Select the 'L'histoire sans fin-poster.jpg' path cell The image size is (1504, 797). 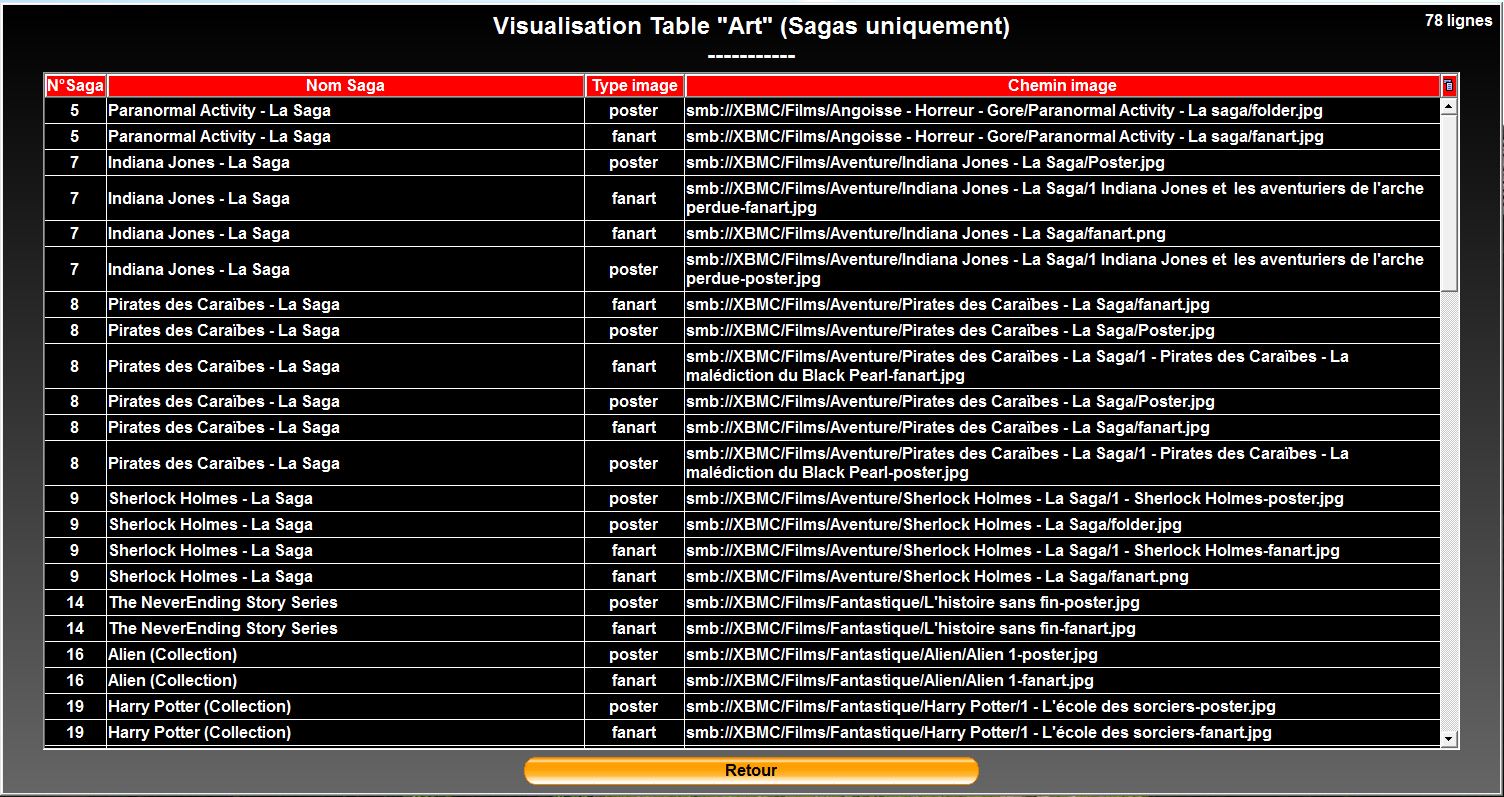pyautogui.click(x=1062, y=603)
